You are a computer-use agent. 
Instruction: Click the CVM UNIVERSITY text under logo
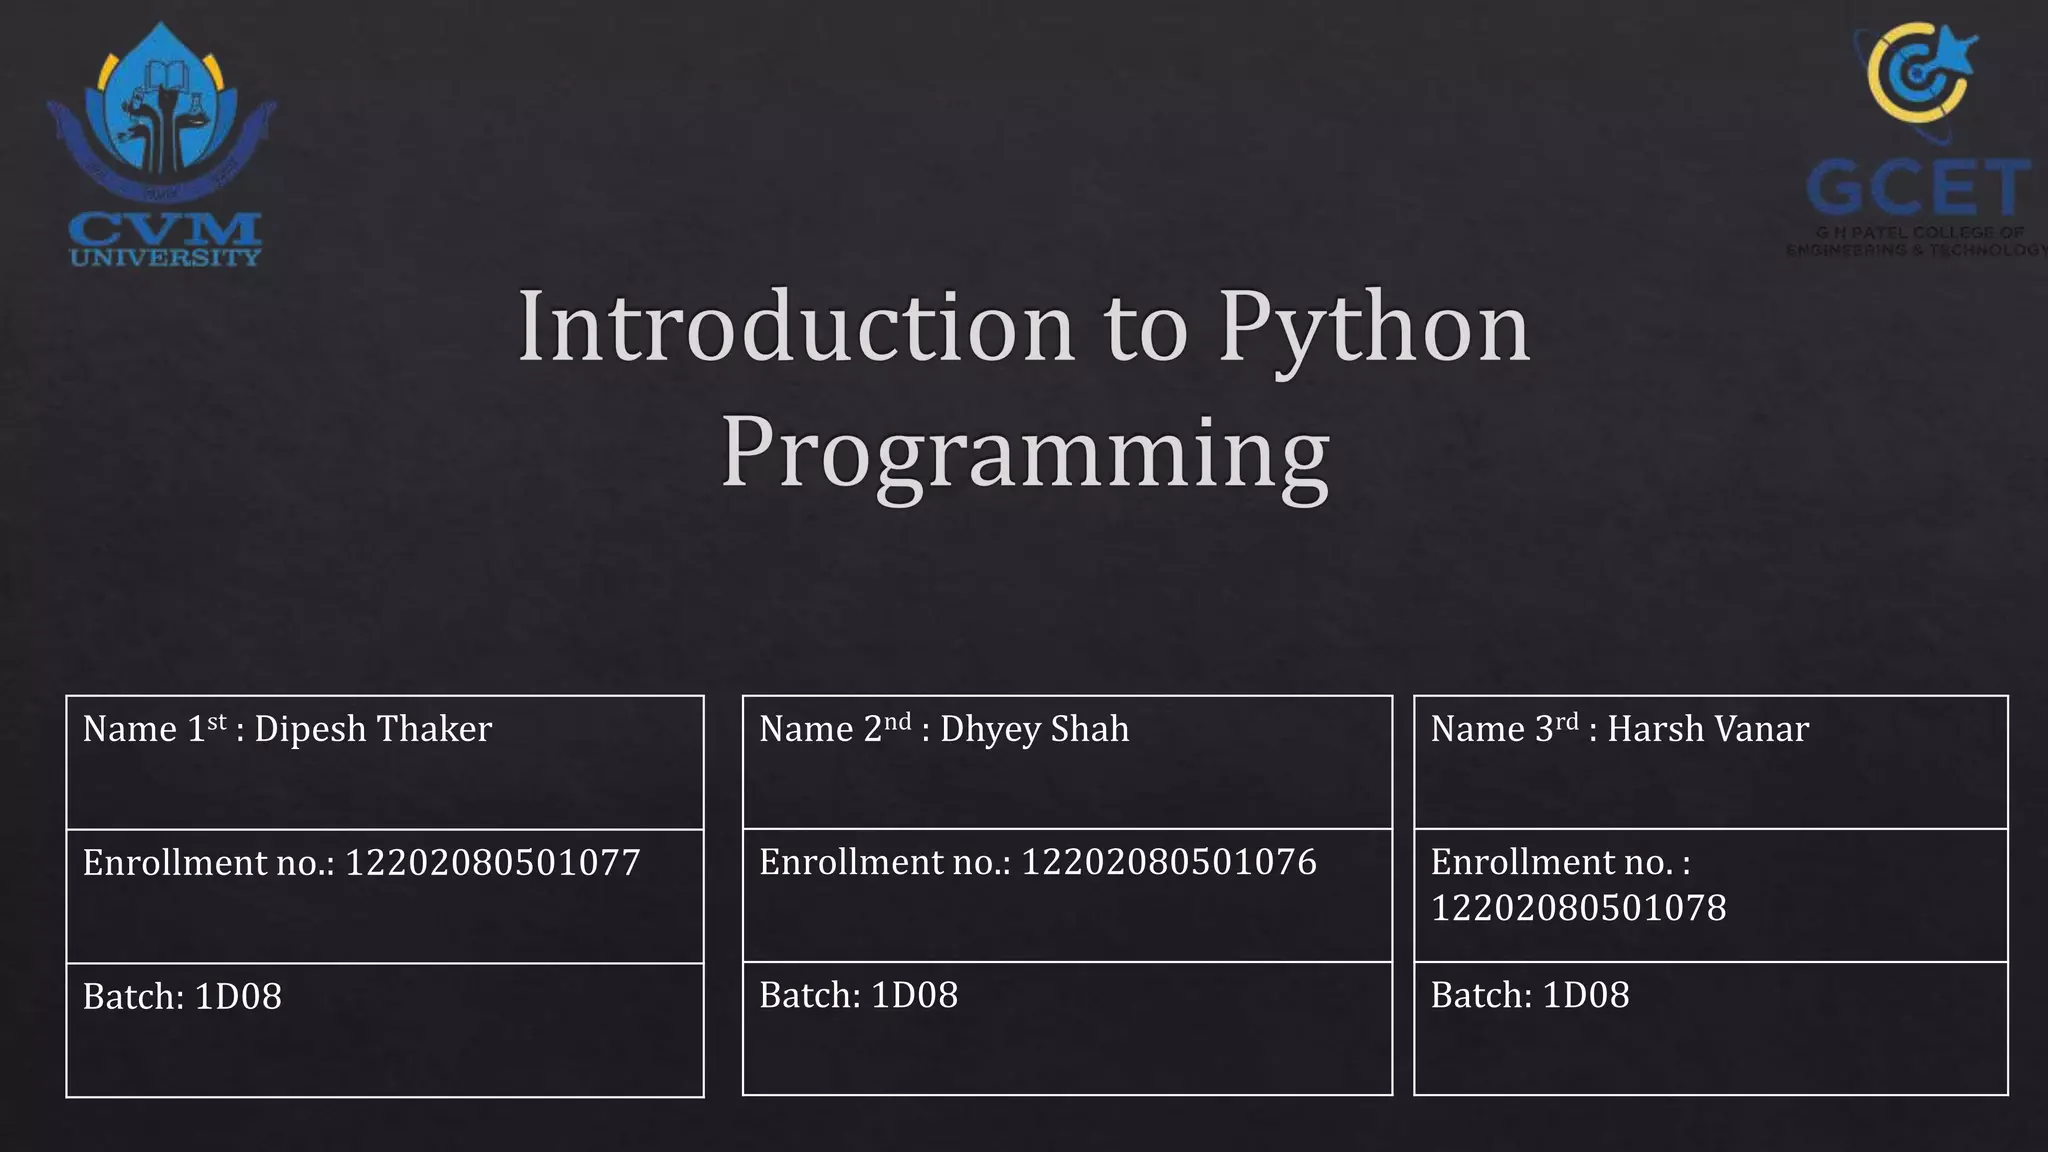pos(165,241)
